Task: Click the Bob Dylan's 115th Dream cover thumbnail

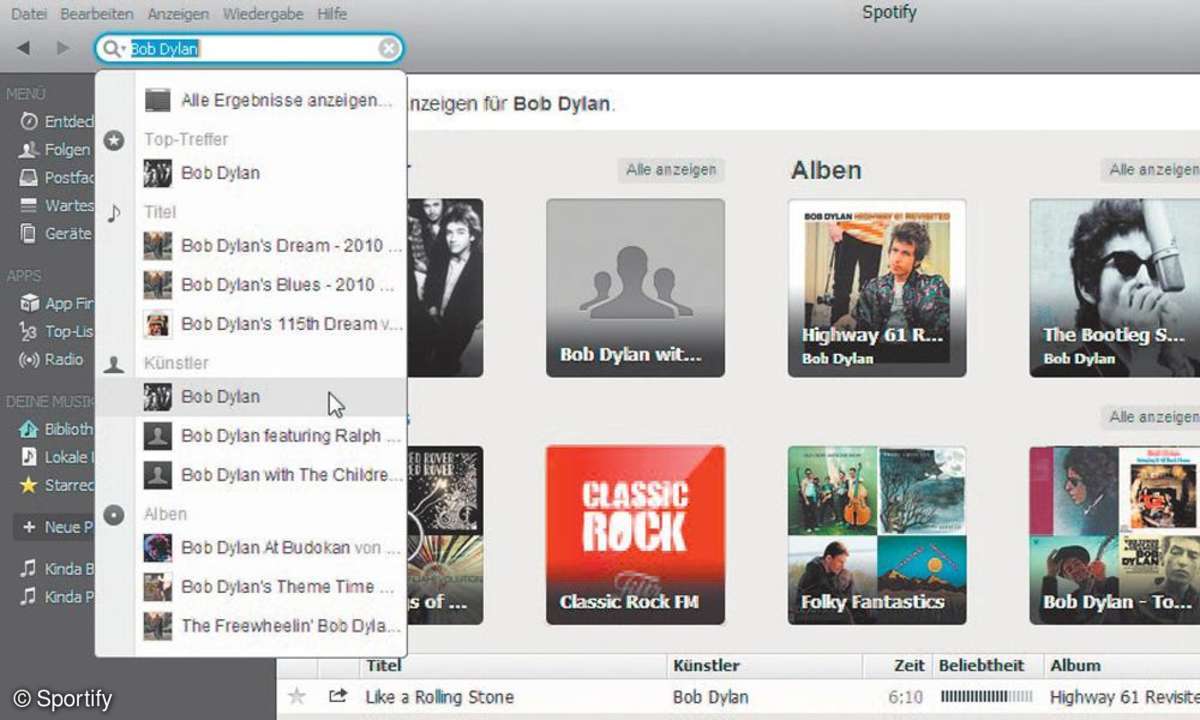Action: coord(158,324)
